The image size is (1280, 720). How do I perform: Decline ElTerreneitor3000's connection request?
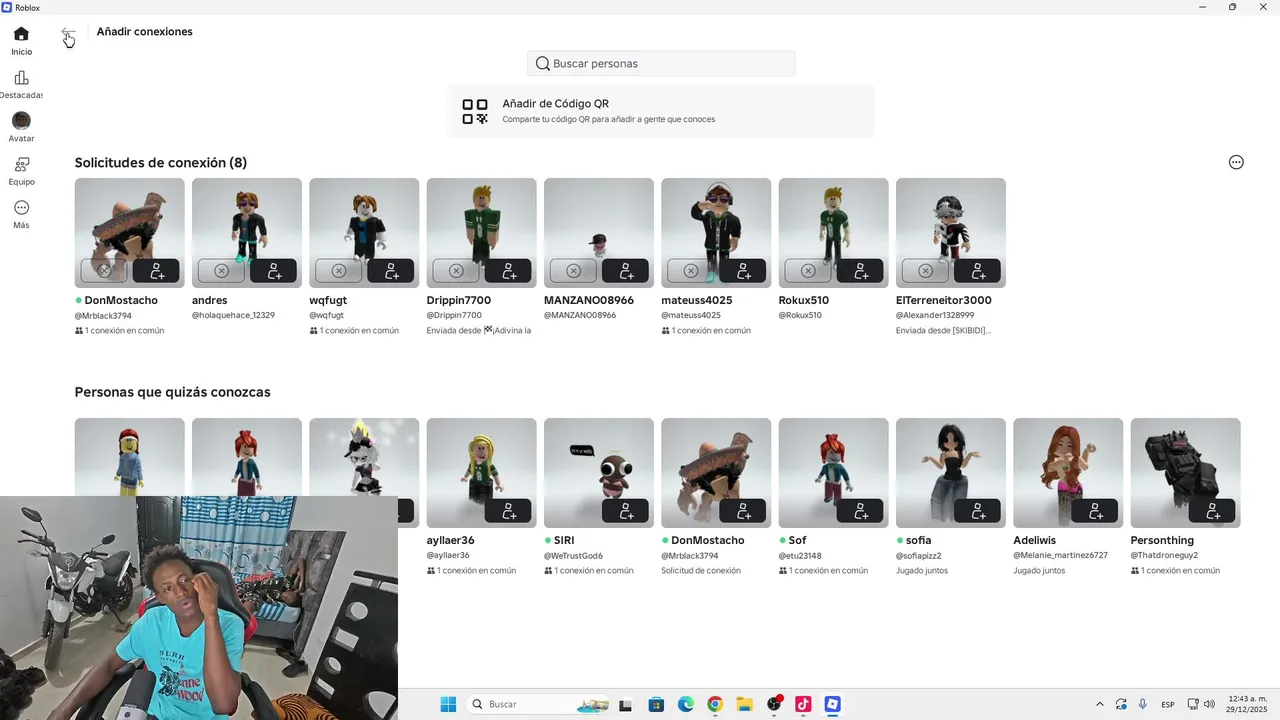pyautogui.click(x=925, y=271)
